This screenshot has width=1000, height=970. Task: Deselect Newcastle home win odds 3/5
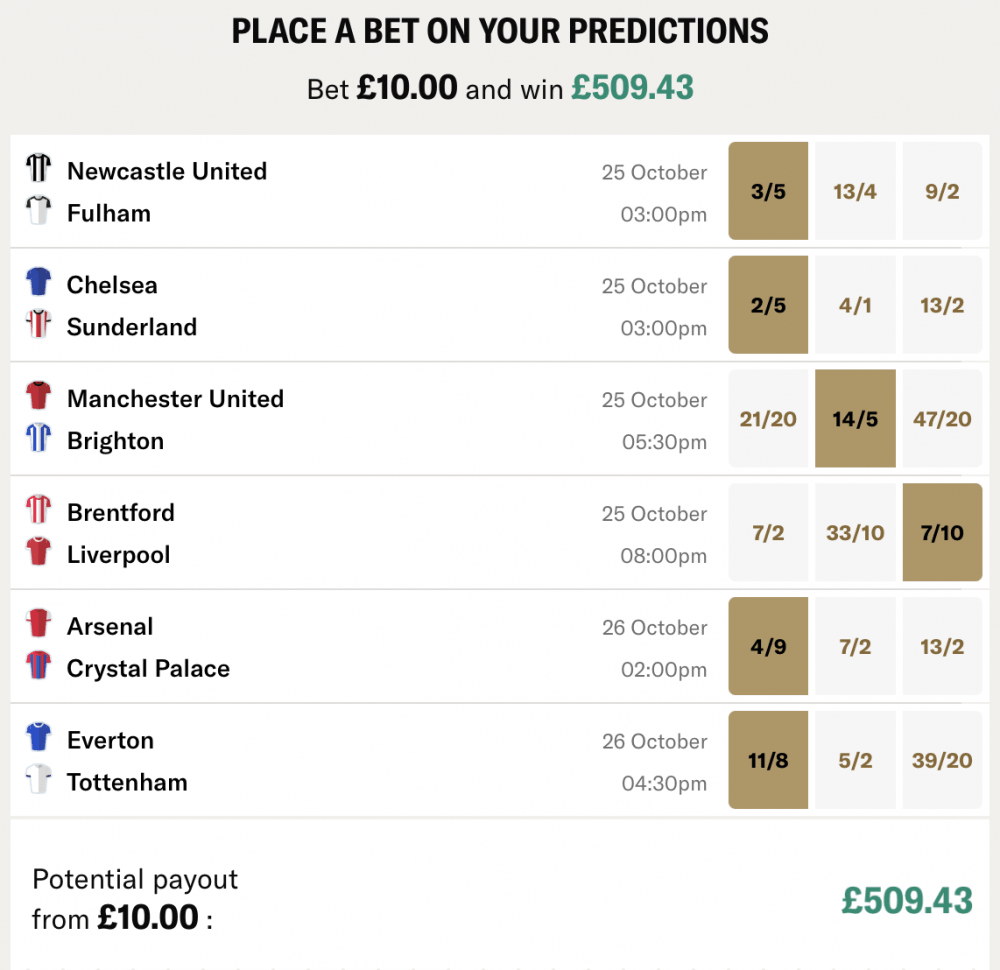768,191
